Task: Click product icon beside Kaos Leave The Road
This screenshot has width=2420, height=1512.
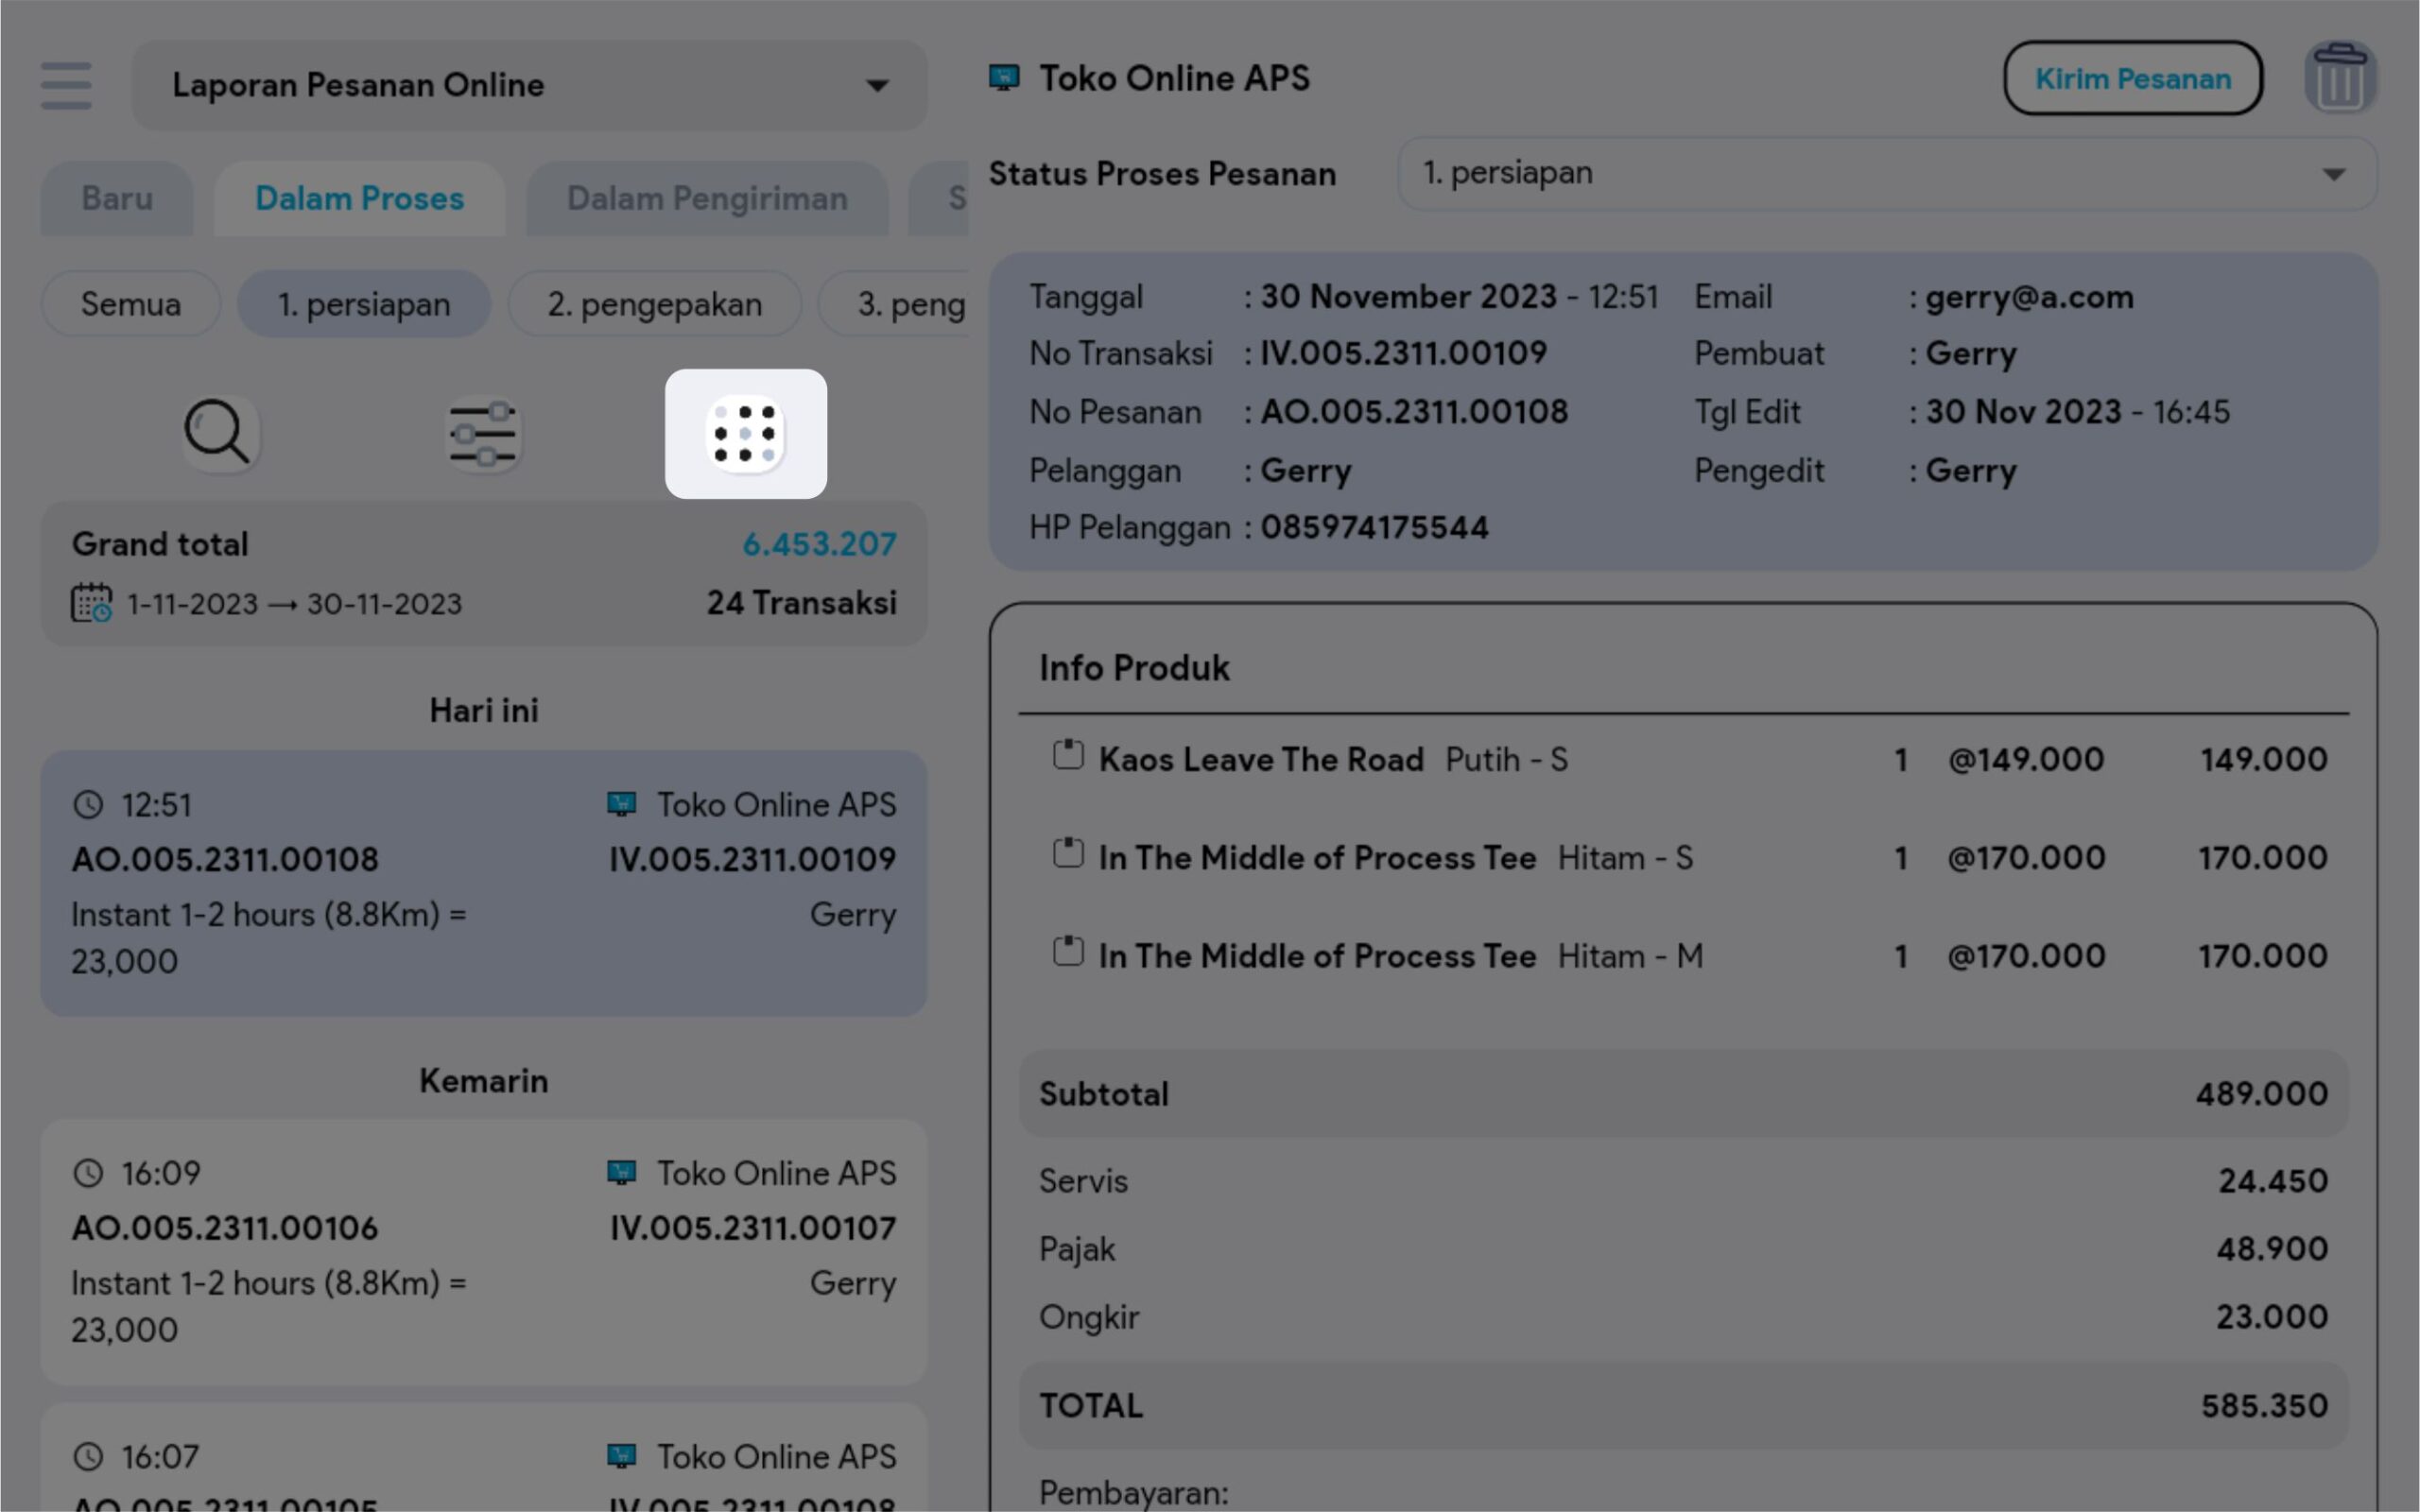Action: 1068,755
